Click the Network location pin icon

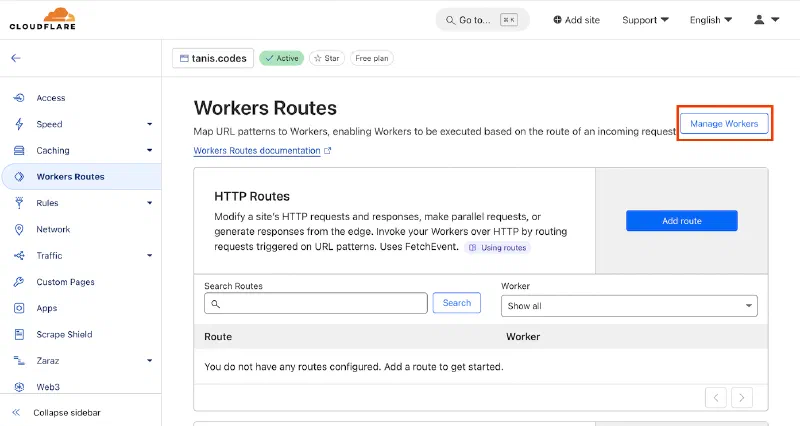point(19,230)
